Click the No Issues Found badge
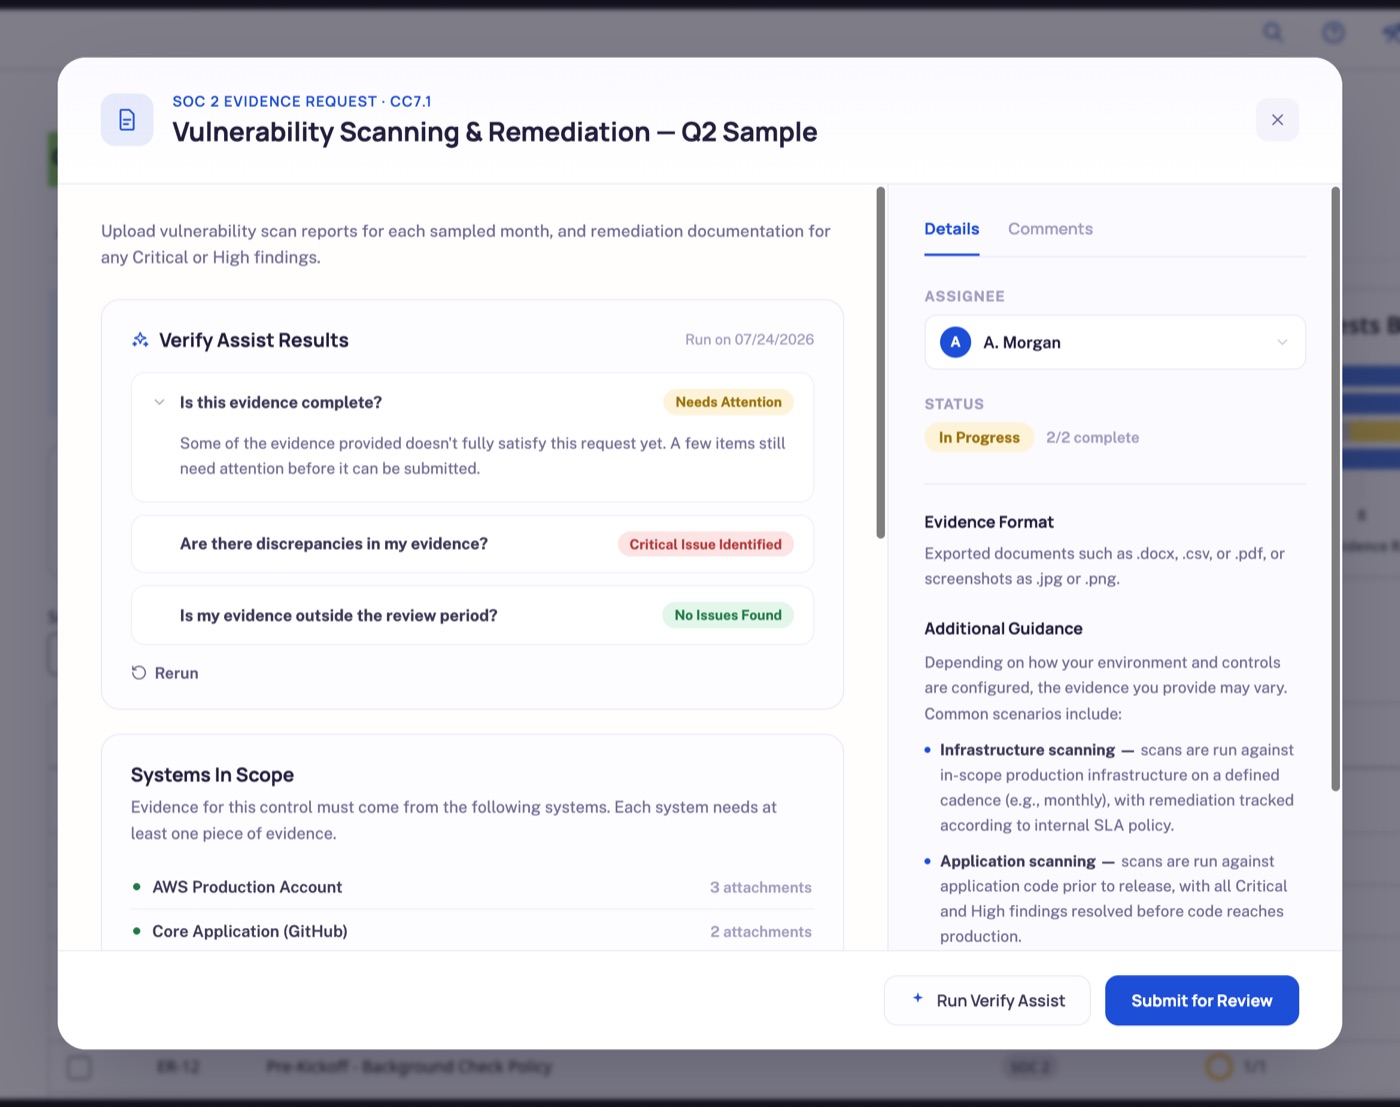This screenshot has width=1400, height=1107. coord(728,615)
